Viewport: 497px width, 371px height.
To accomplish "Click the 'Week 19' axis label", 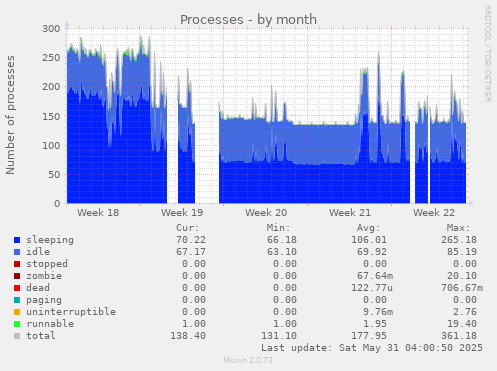I will point(182,213).
